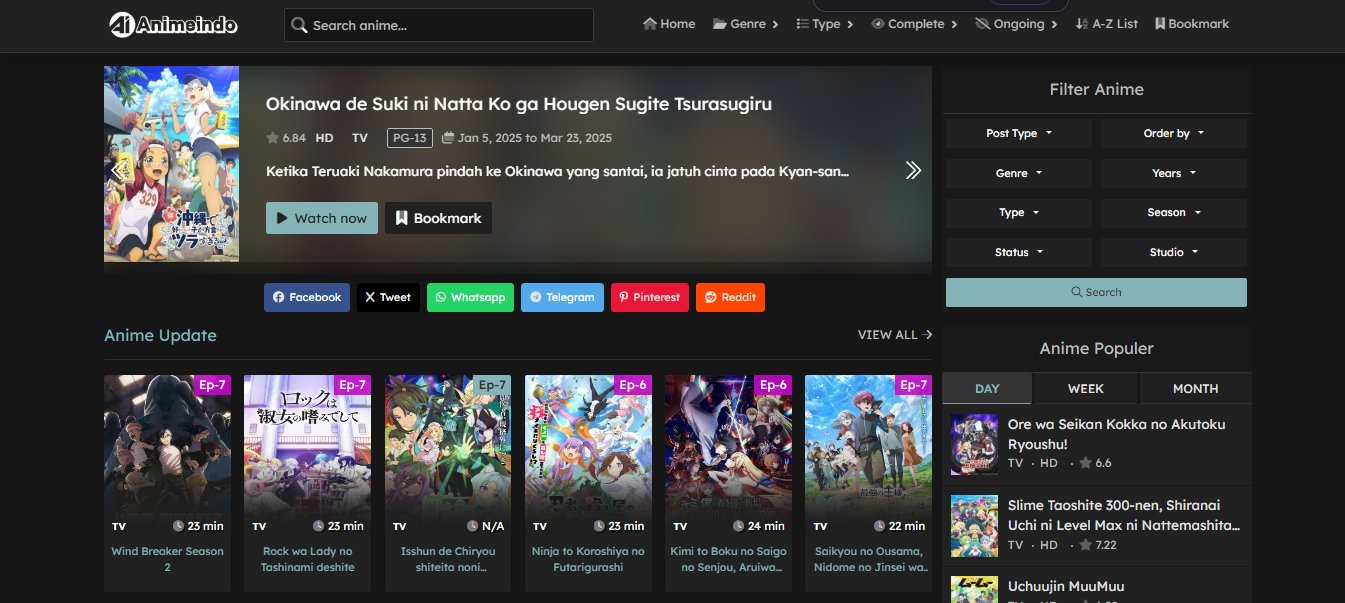
Task: Click the Genre folder icon
Action: pos(720,24)
